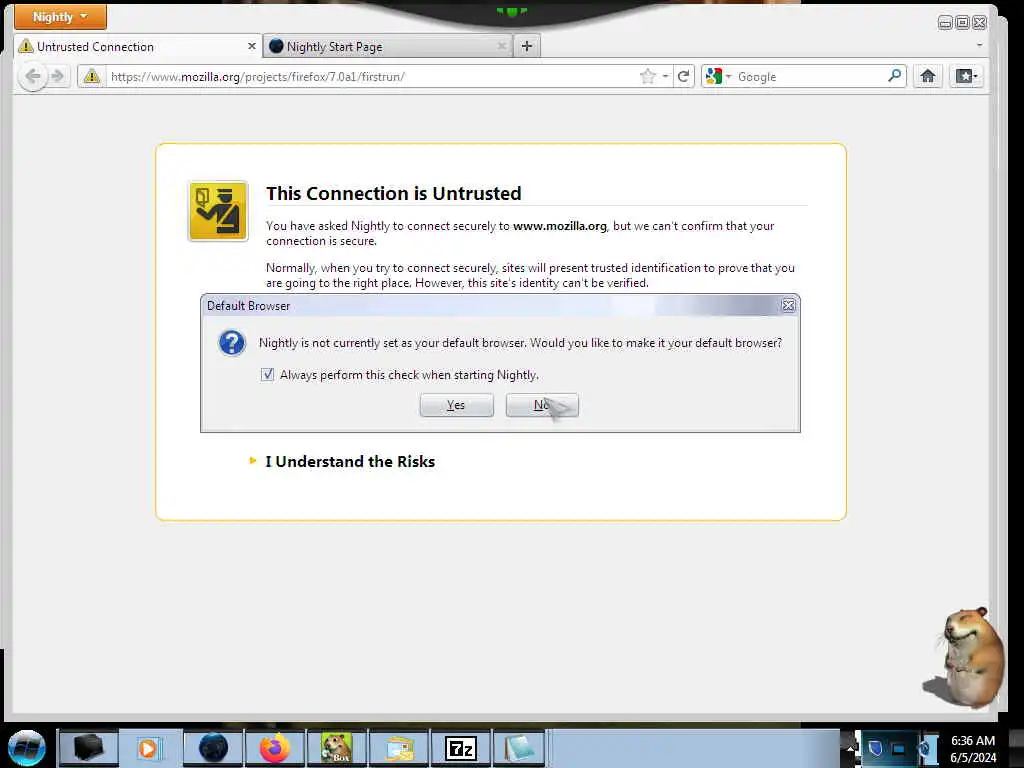The image size is (1024, 768).
Task: Click the volume tray icon
Action: (x=926, y=749)
